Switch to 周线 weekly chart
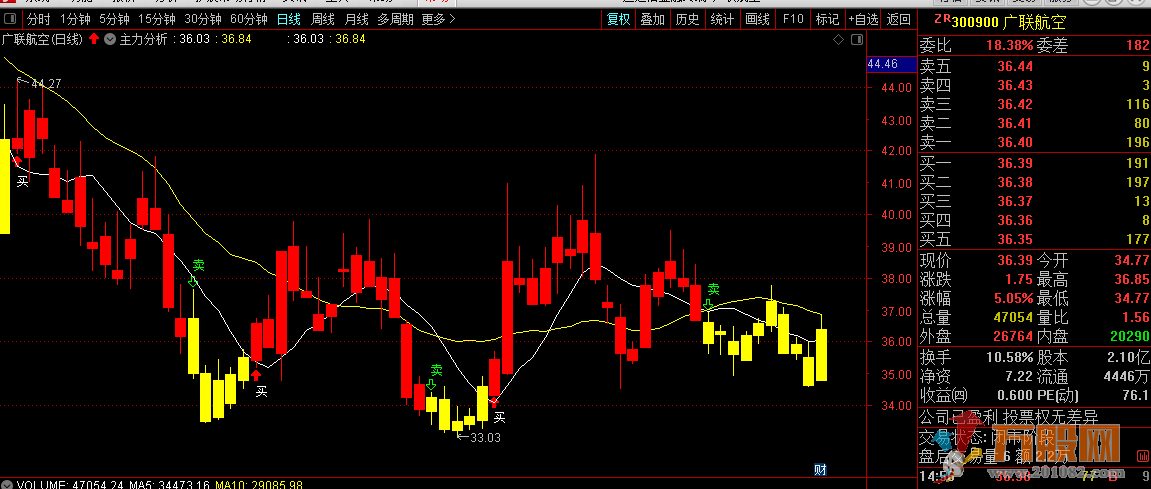 (323, 19)
